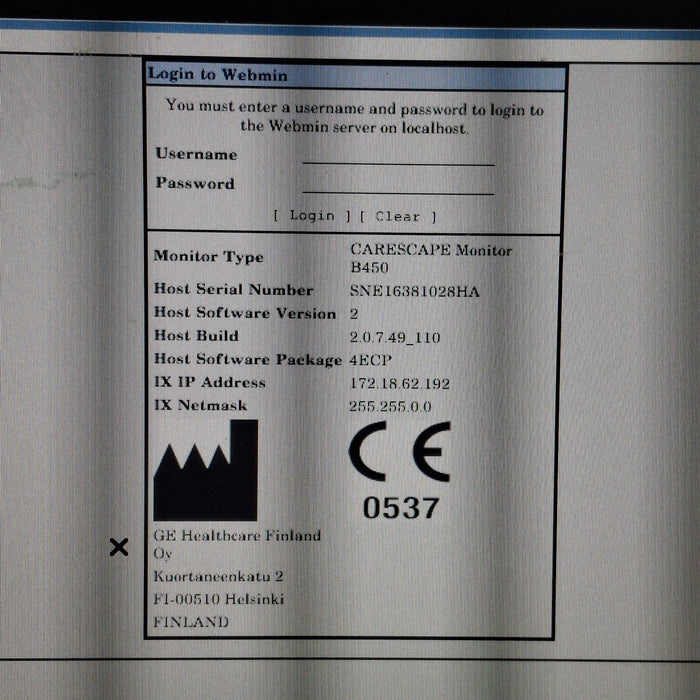The height and width of the screenshot is (700, 700).
Task: Click the software package value 4ECP
Action: (x=371, y=360)
